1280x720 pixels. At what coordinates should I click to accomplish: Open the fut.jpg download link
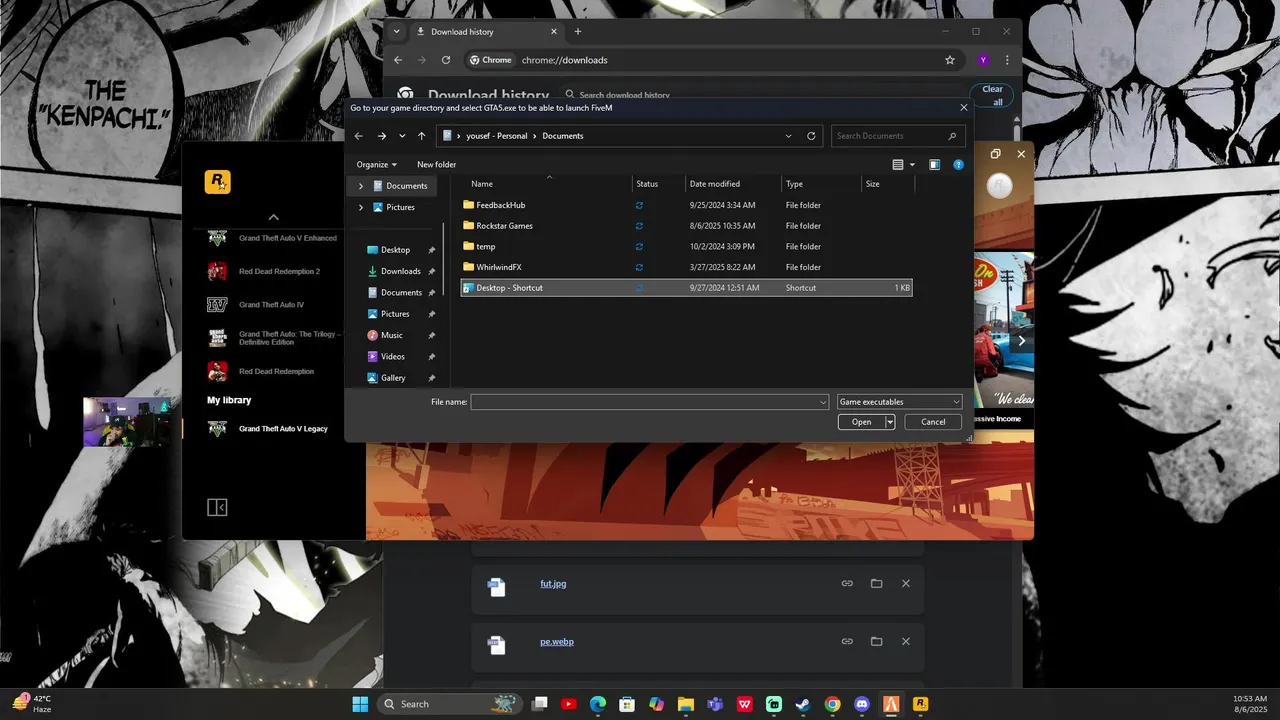pyautogui.click(x=553, y=584)
